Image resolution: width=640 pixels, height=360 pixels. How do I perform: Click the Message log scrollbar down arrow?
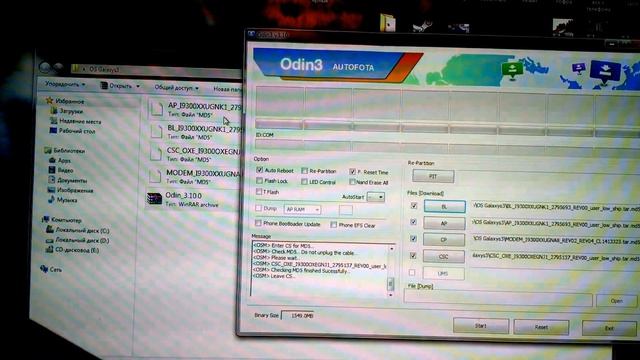tap(391, 295)
